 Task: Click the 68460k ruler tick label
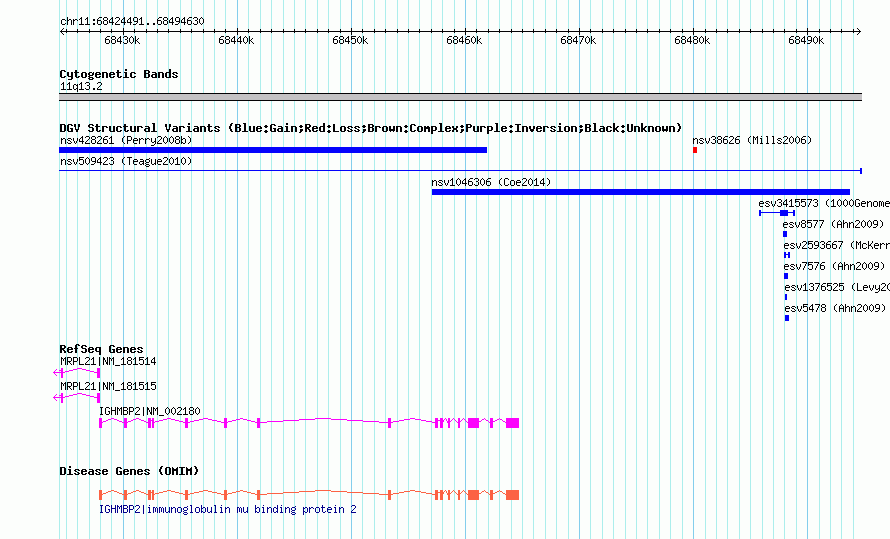464,40
